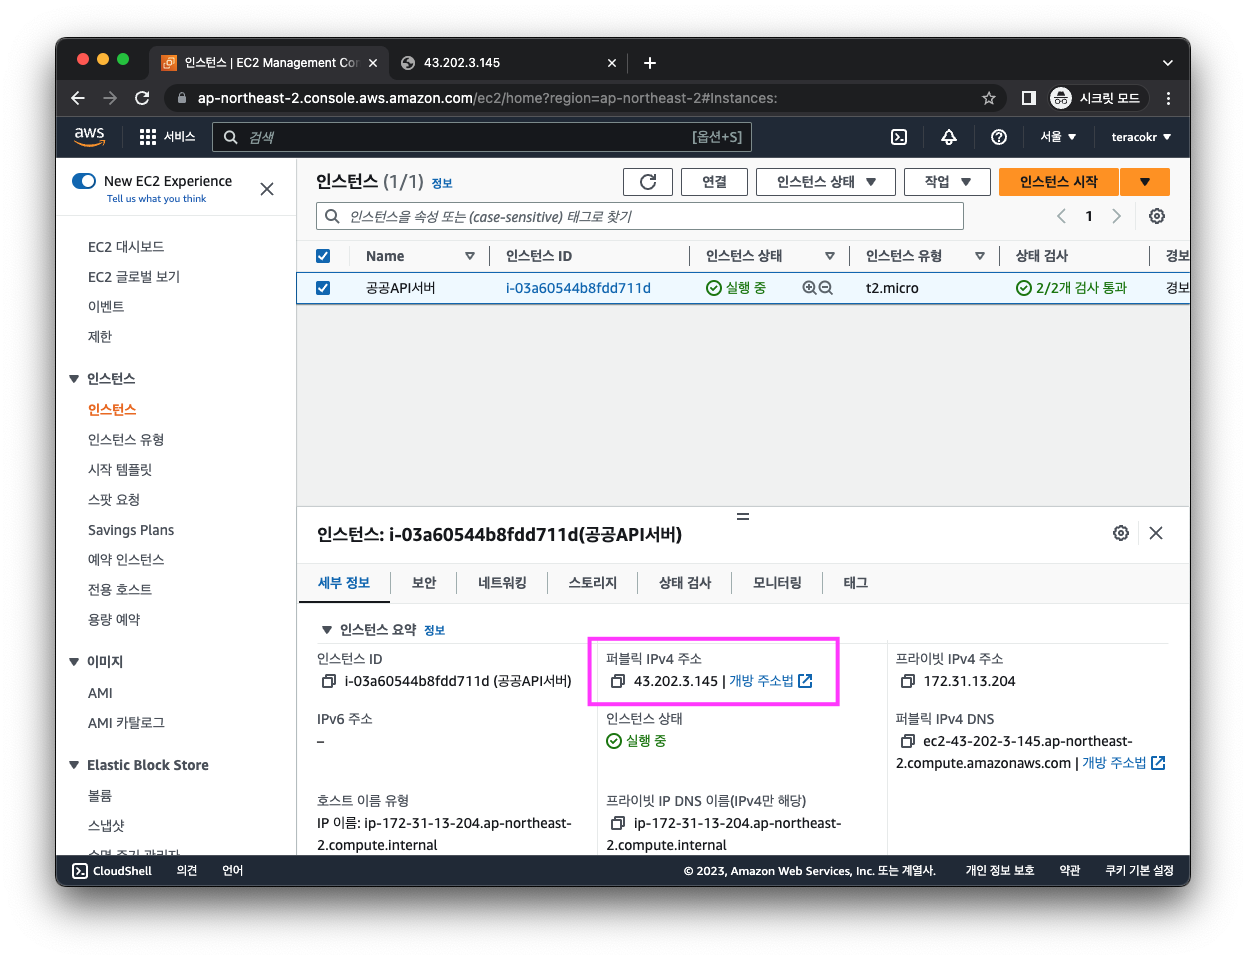This screenshot has width=1246, height=960.
Task: Collapse the 인스턴스 sidebar section
Action: point(74,379)
